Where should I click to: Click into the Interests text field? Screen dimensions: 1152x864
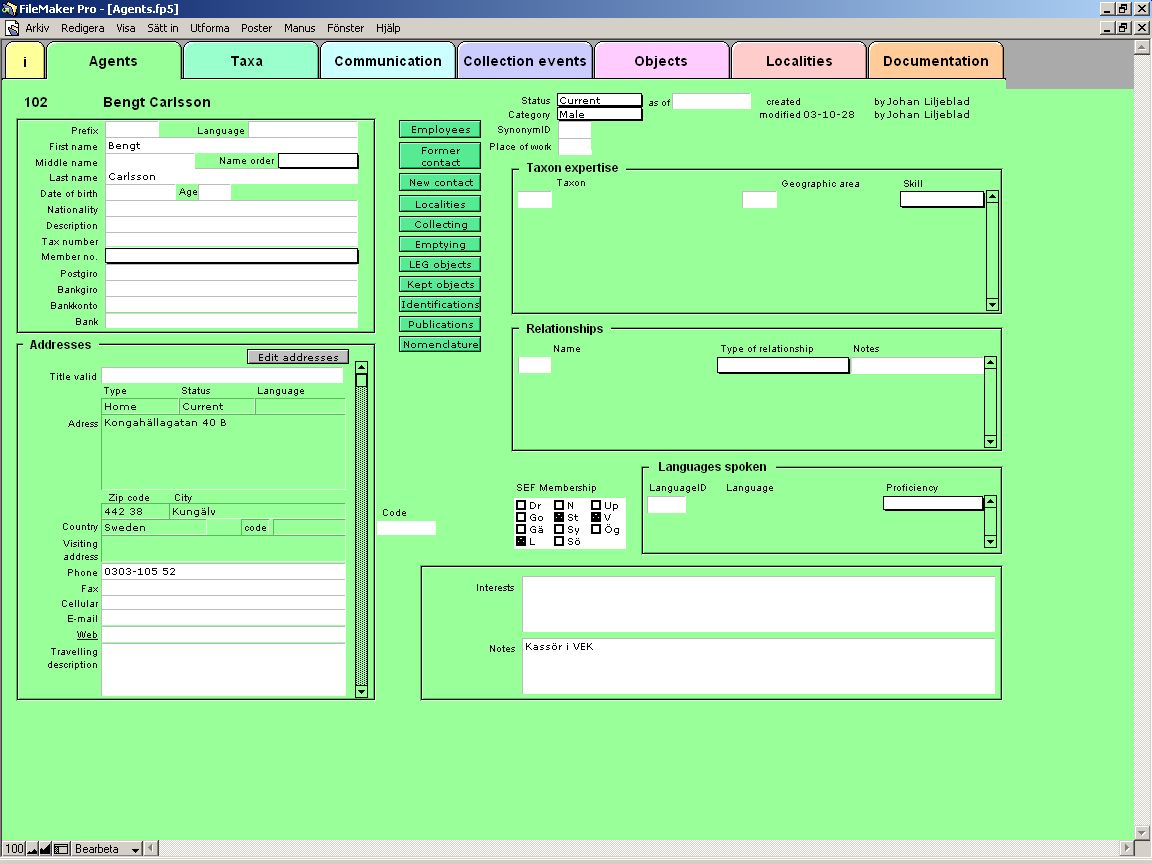(758, 604)
